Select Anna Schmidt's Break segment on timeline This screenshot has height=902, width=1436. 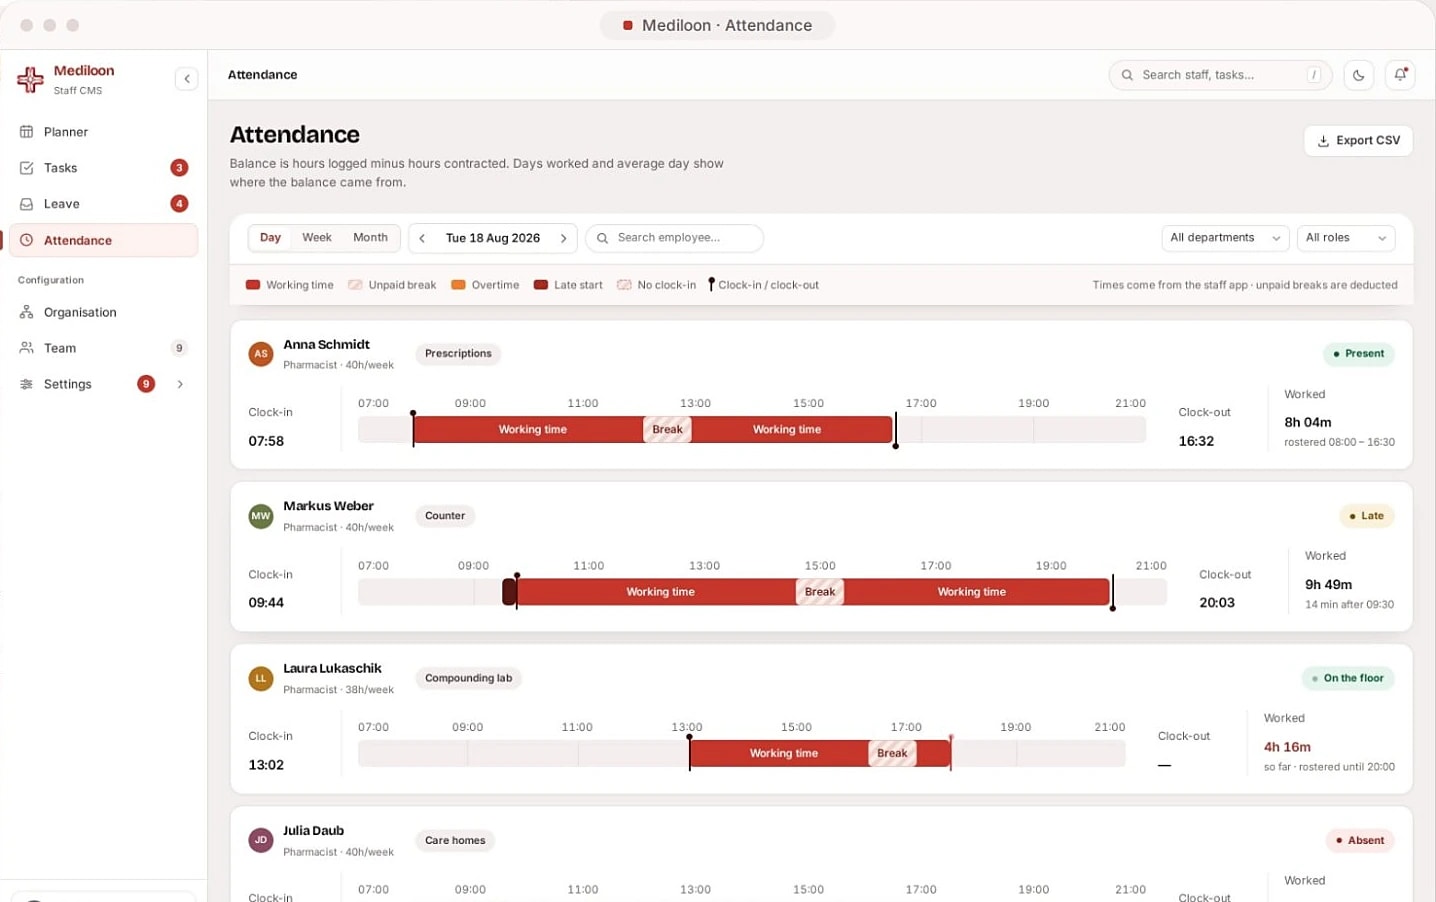[x=667, y=430]
